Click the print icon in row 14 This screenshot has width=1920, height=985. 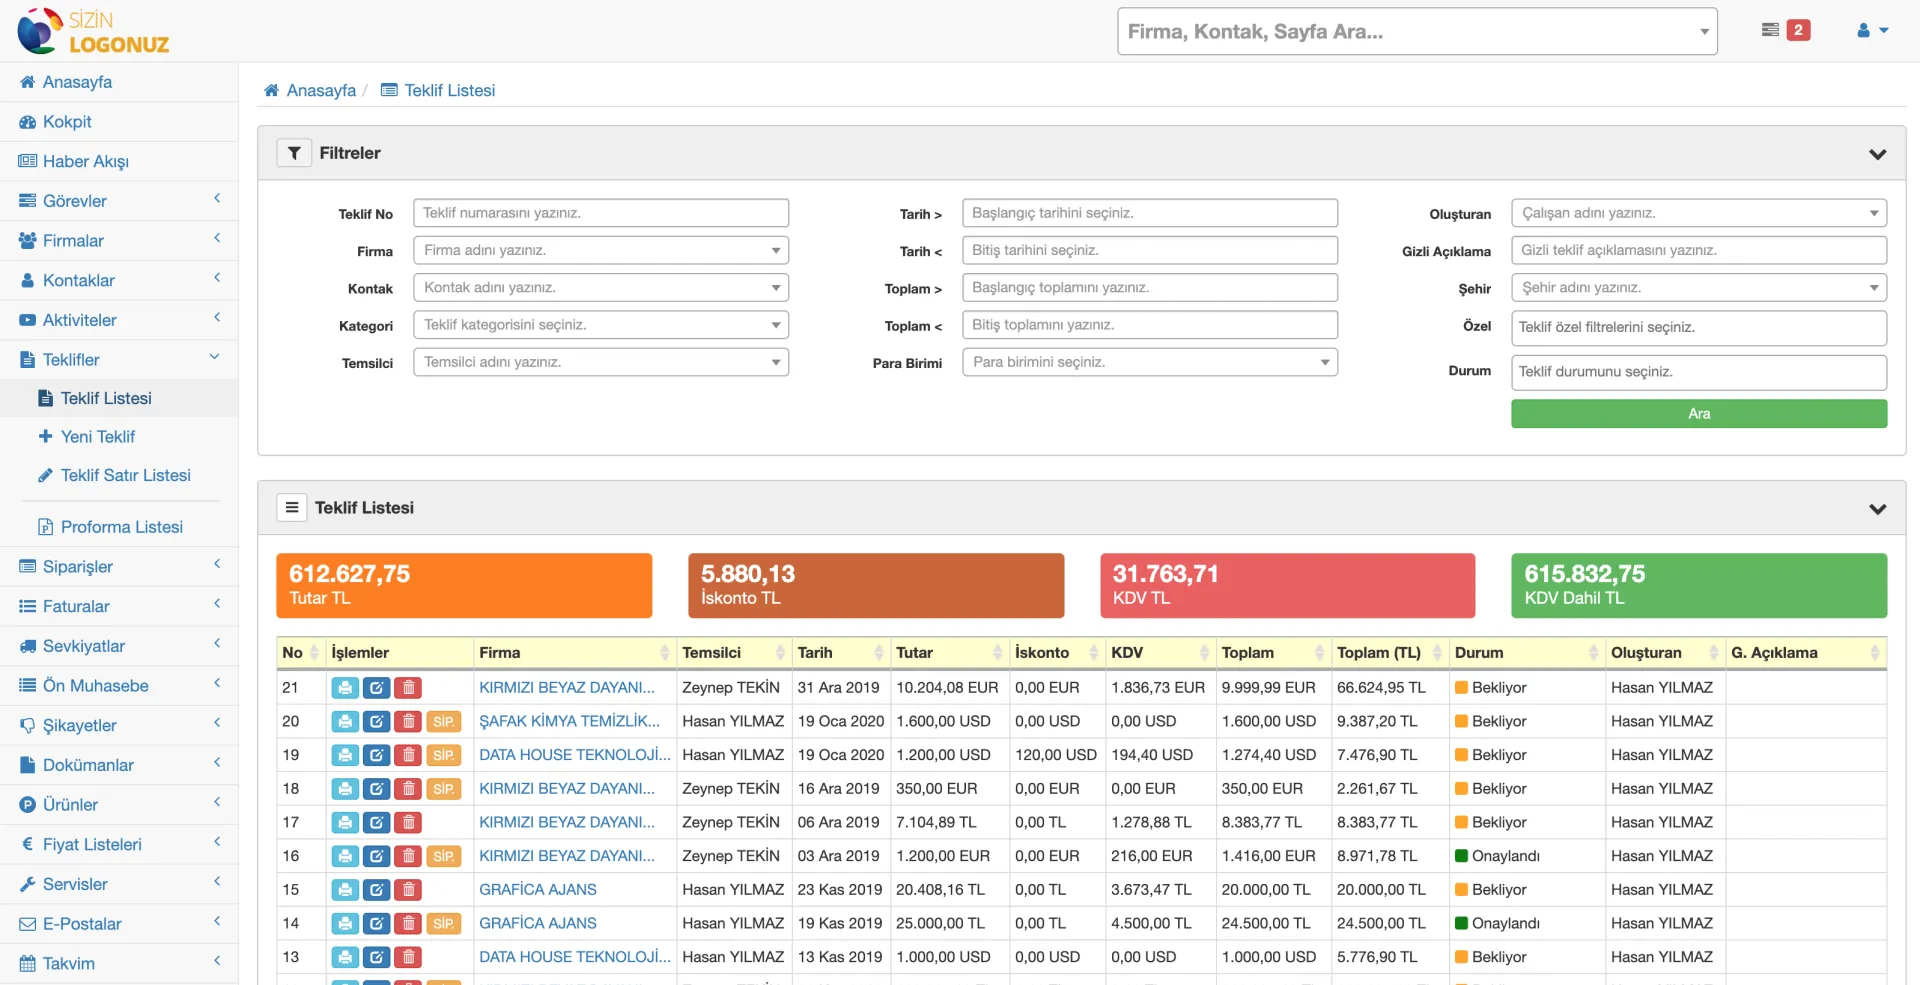345,924
